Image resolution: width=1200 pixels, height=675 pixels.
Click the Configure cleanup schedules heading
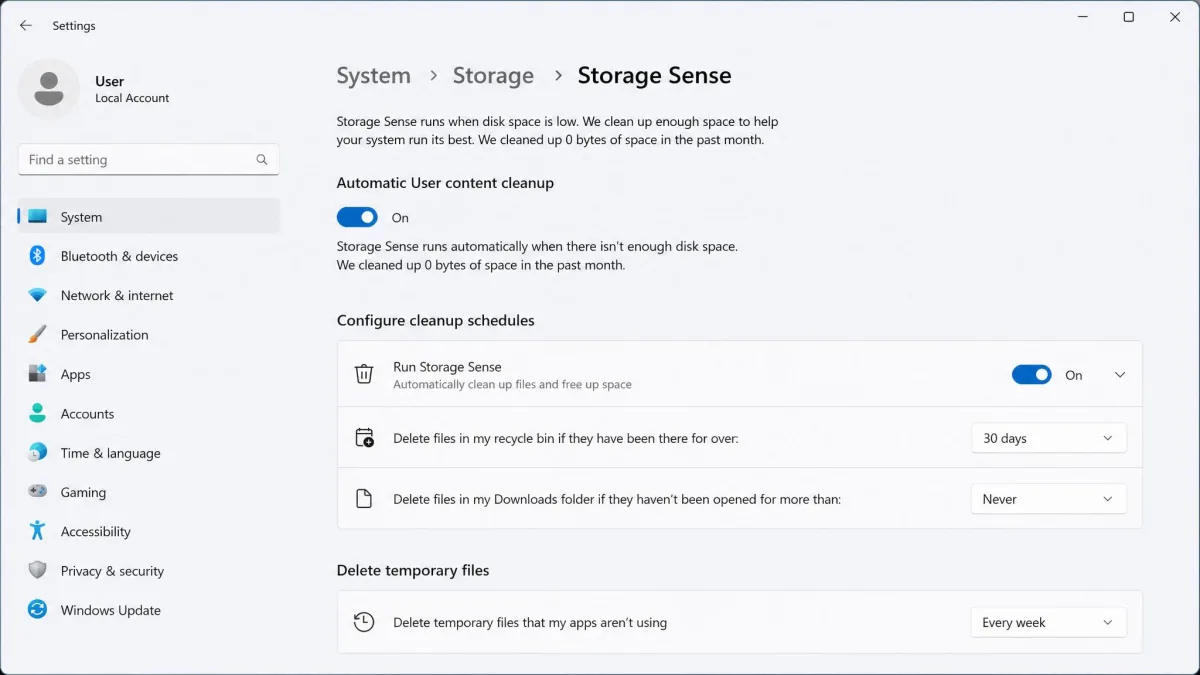(x=435, y=320)
